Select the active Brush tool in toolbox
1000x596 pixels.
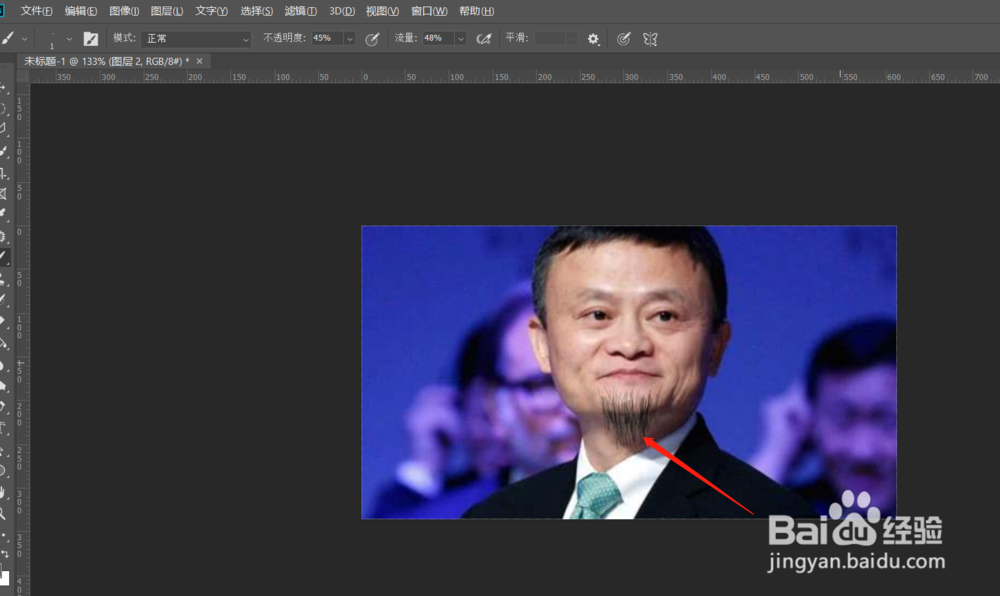point(3,258)
